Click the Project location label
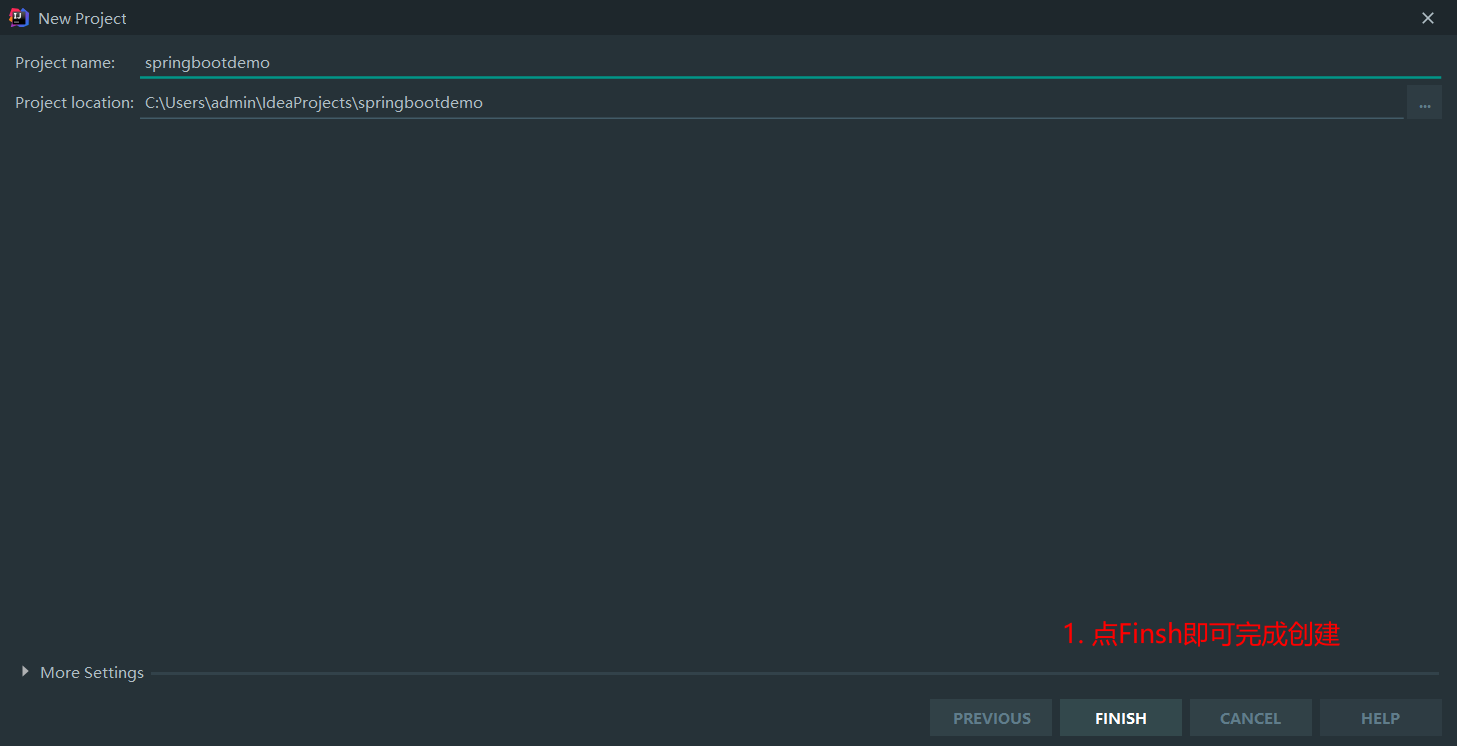1457x746 pixels. tap(74, 103)
